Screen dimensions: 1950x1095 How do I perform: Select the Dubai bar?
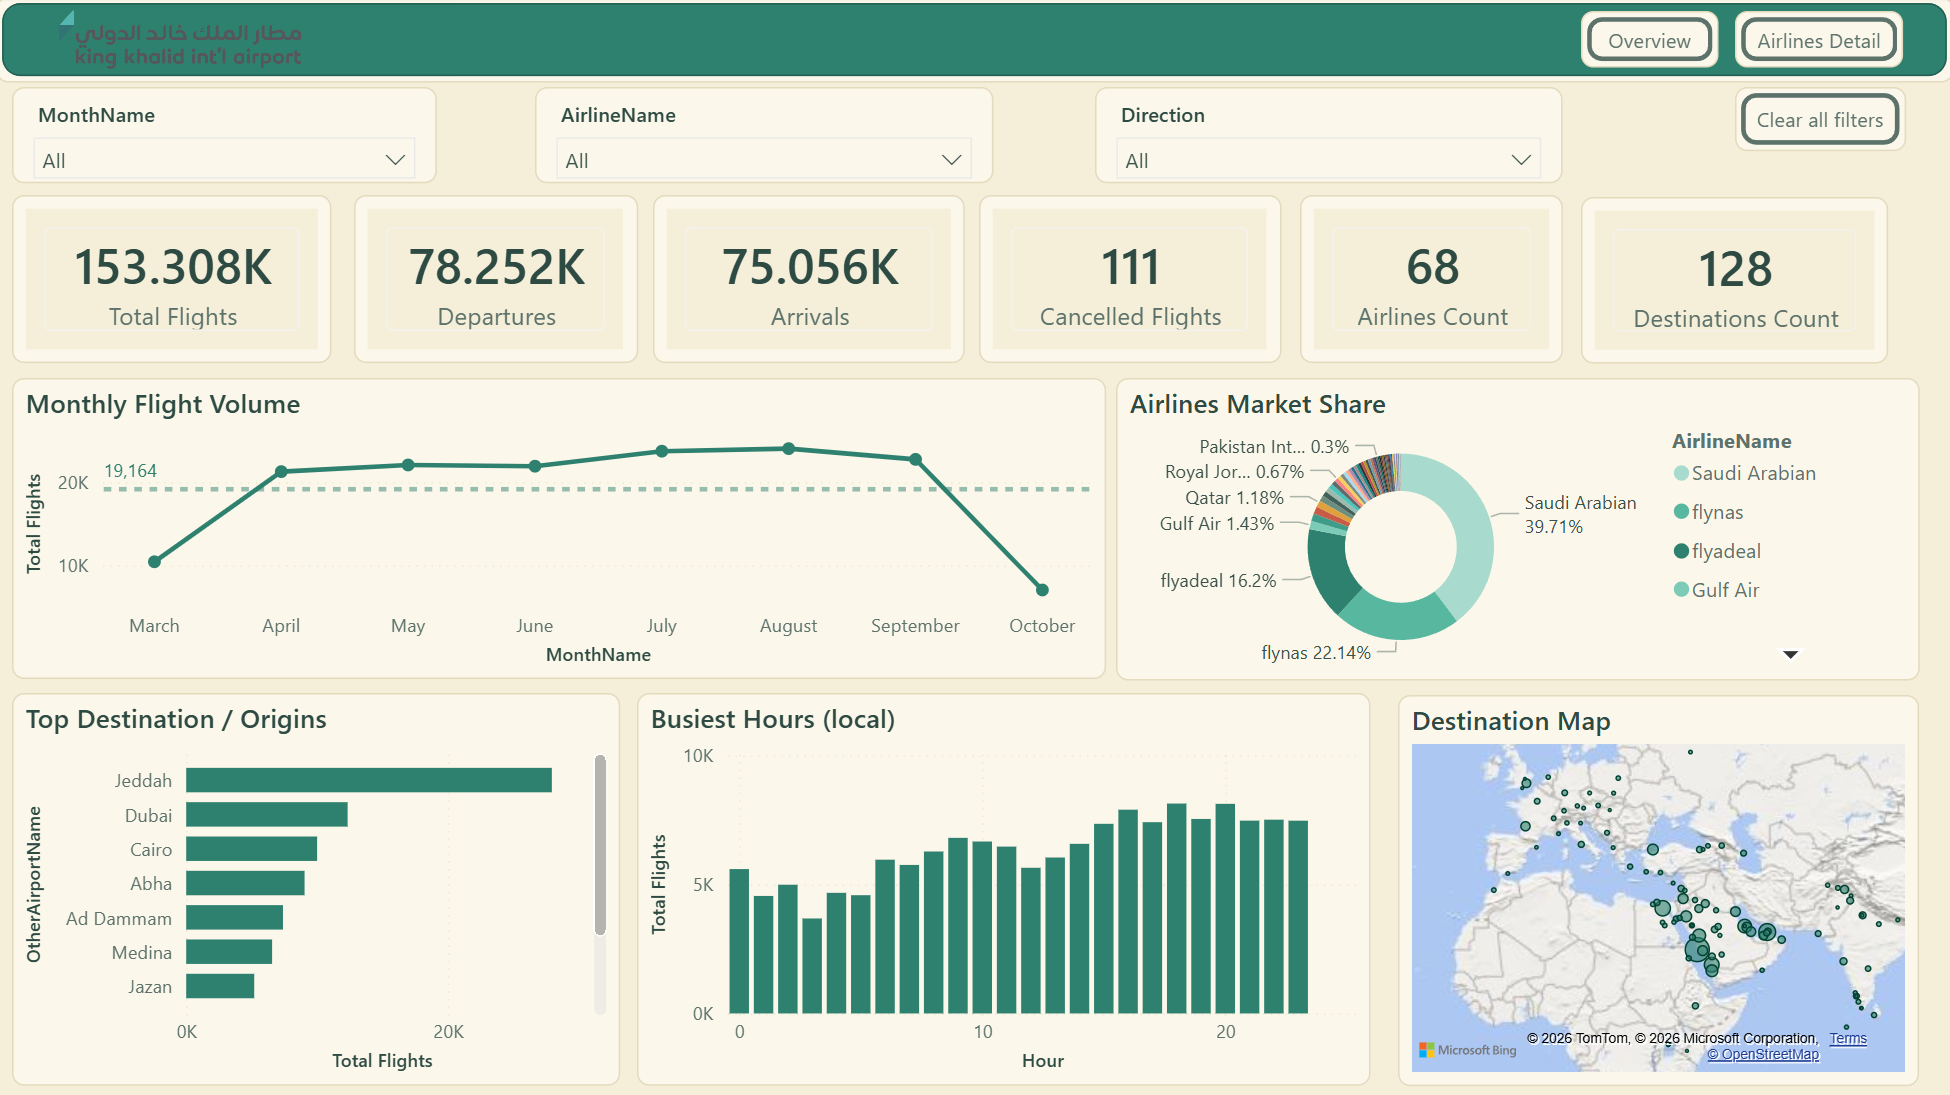(267, 815)
